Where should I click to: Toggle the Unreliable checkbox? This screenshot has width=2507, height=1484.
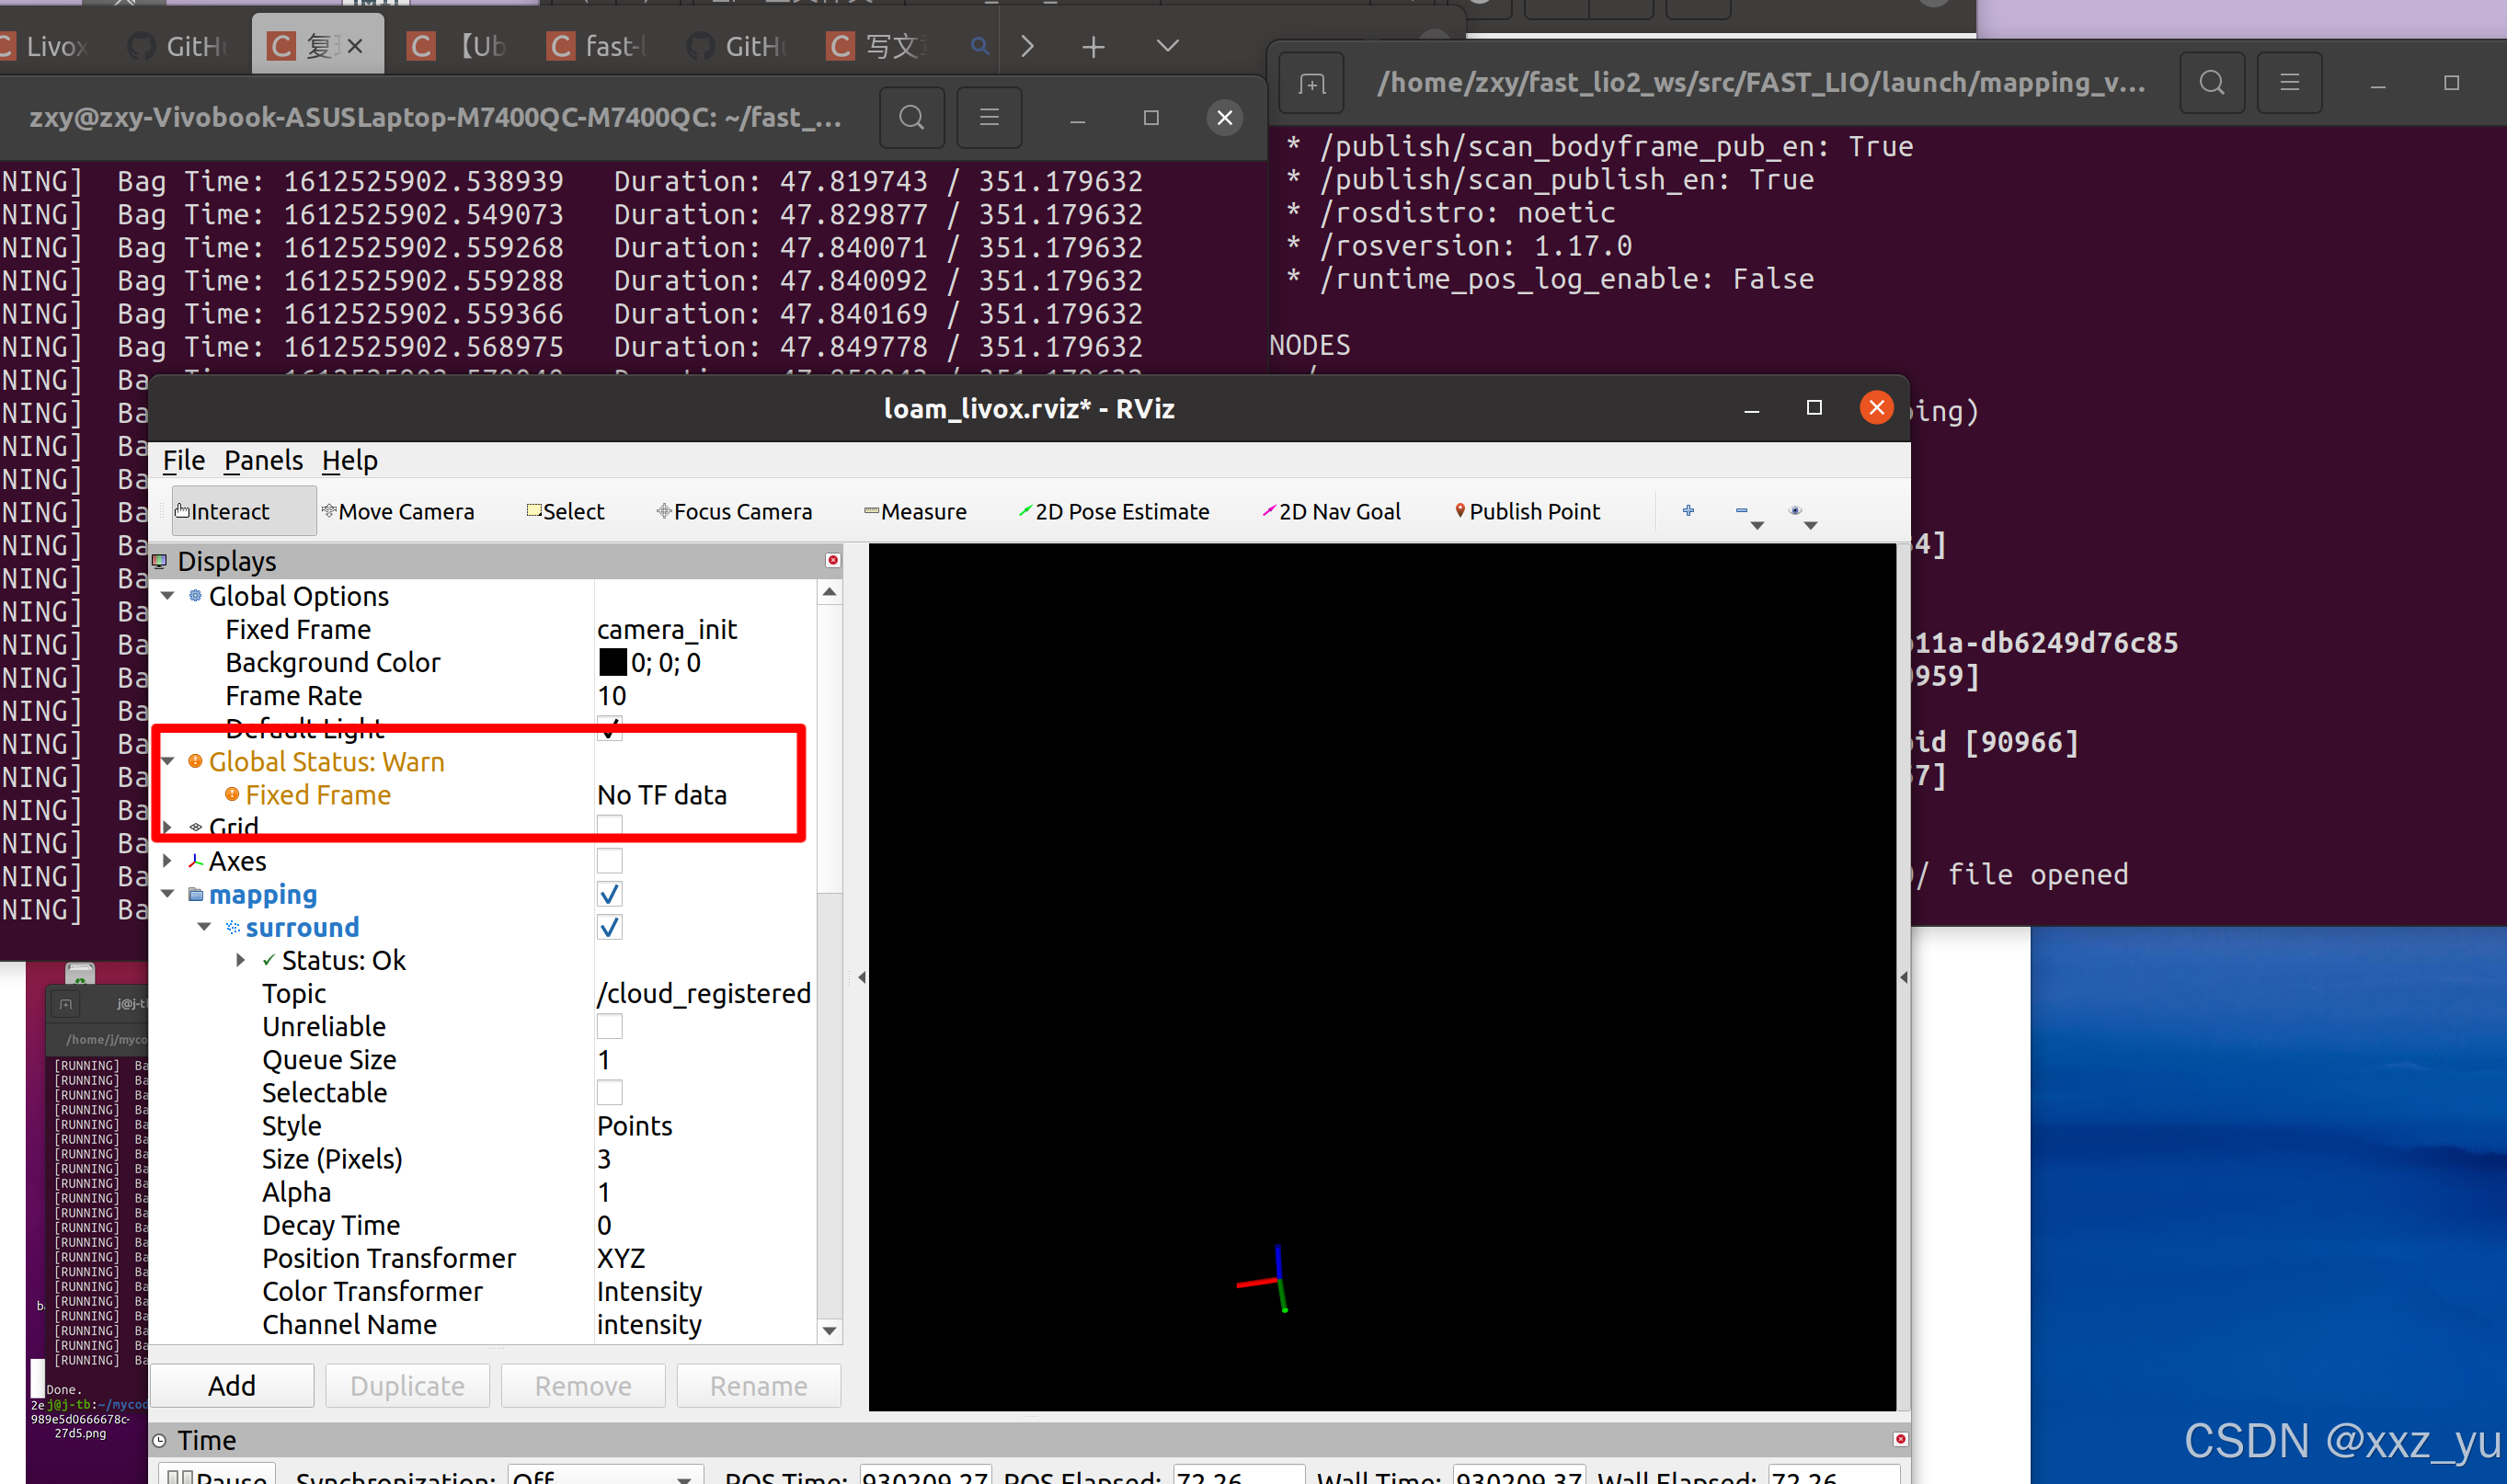pos(609,1027)
